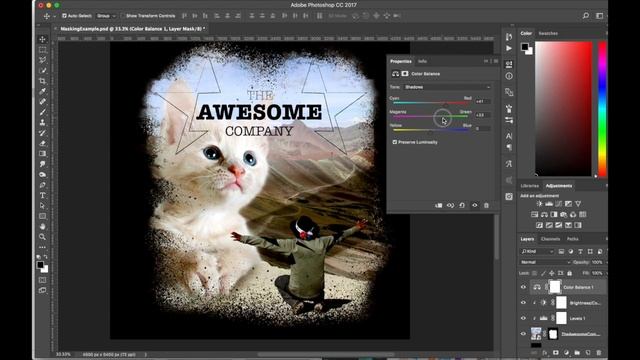Hide the TheAwesomeCompany layer
Image resolution: width=640 pixels, height=360 pixels.
[523, 334]
